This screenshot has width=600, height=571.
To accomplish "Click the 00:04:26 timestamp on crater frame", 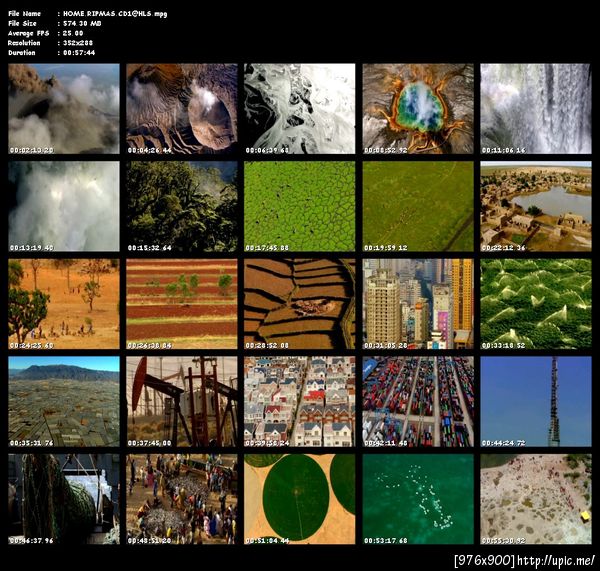I will click(150, 150).
